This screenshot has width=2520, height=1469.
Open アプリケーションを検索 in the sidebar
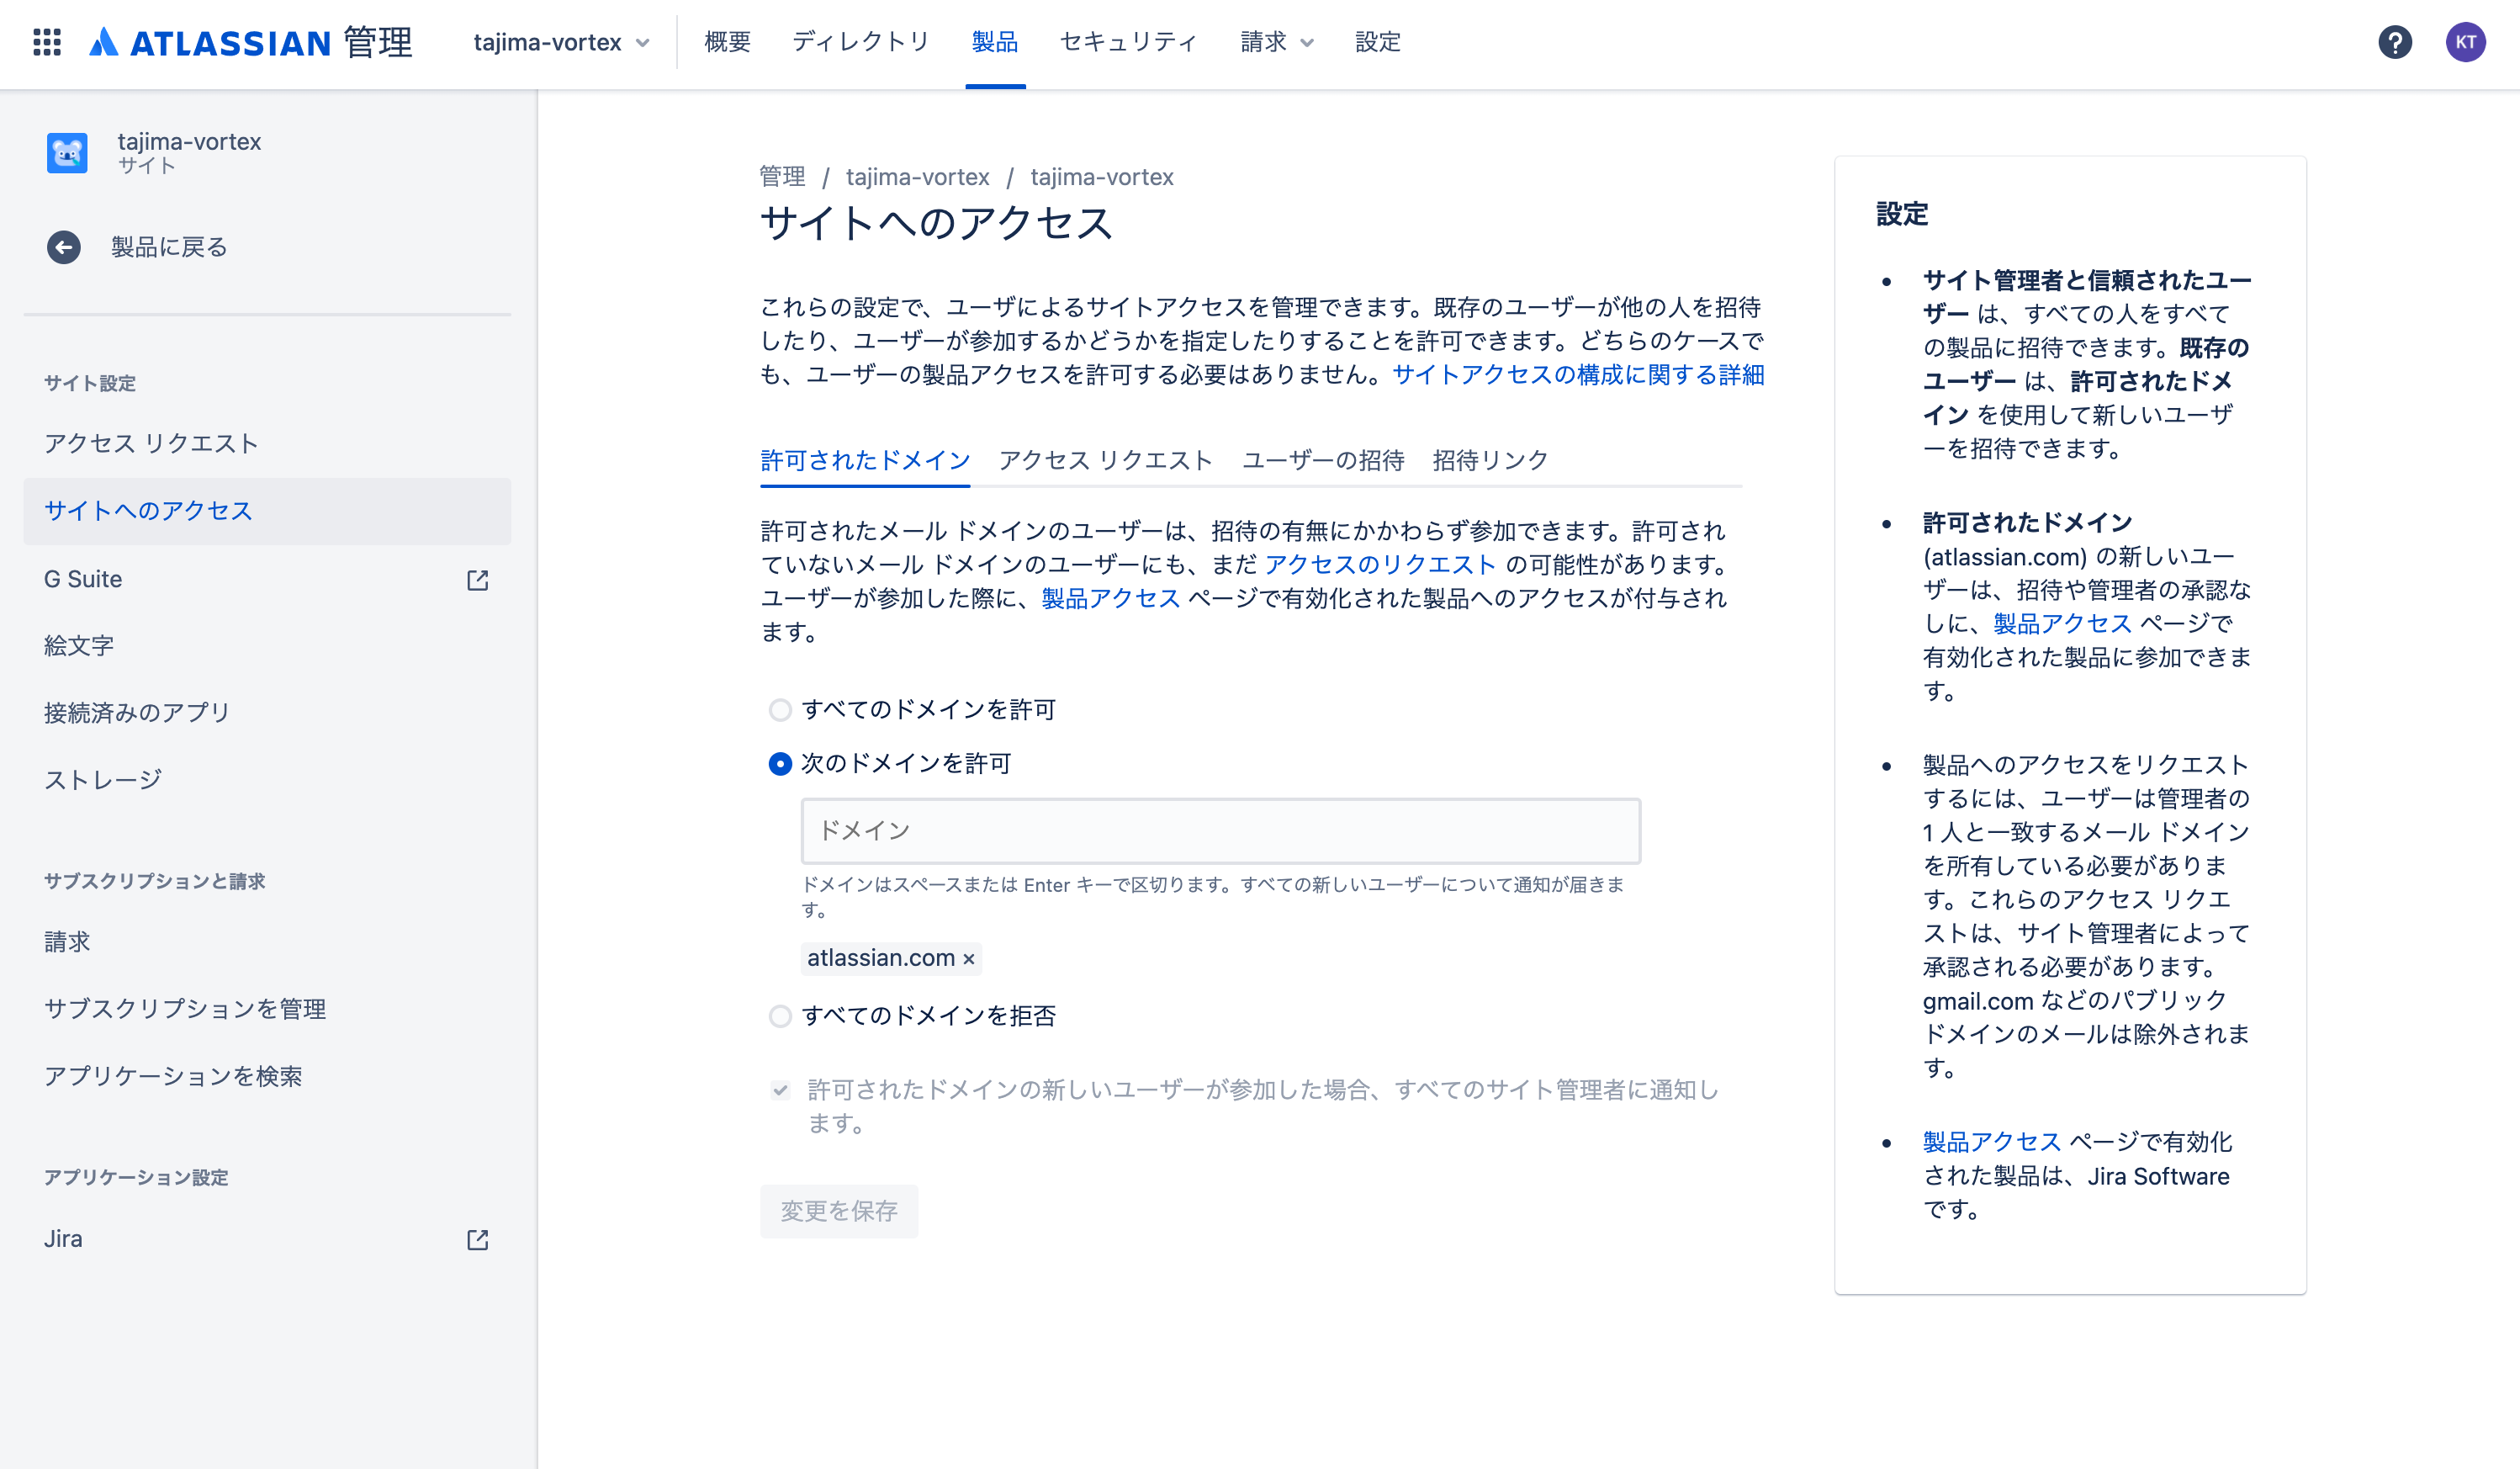(x=267, y=1076)
